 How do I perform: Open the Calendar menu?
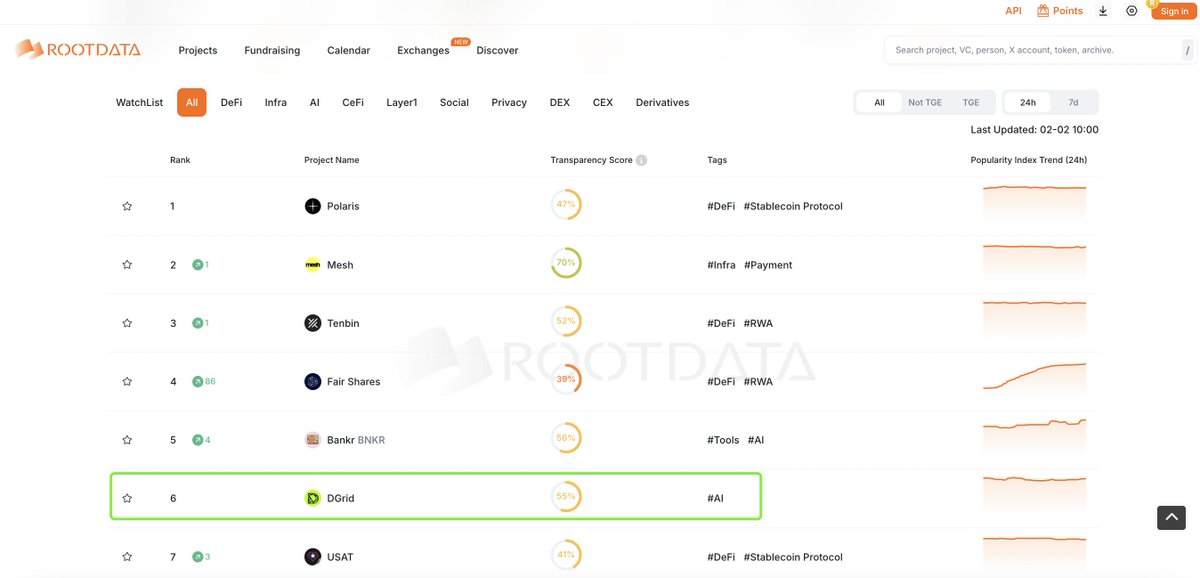tap(348, 50)
